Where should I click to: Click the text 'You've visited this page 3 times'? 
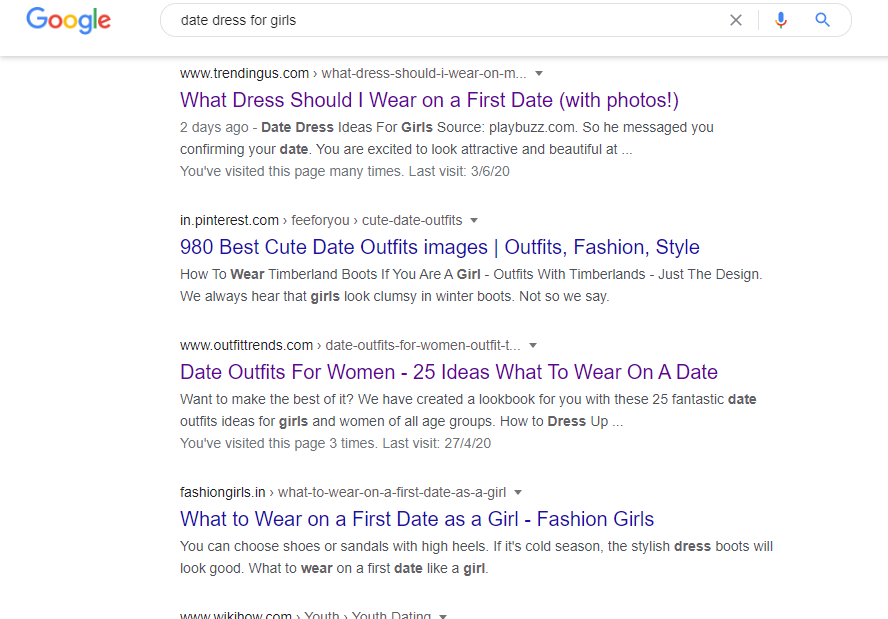point(278,443)
